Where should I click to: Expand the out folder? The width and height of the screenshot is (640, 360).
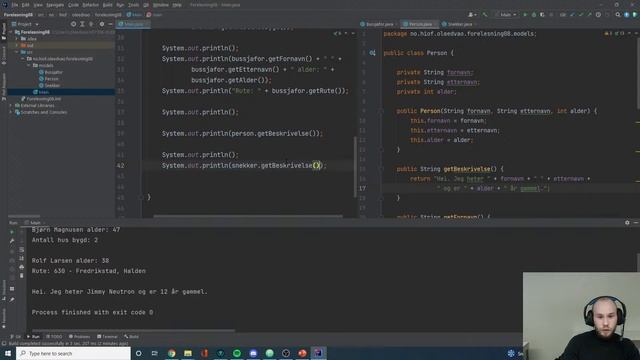pyautogui.click(x=17, y=45)
